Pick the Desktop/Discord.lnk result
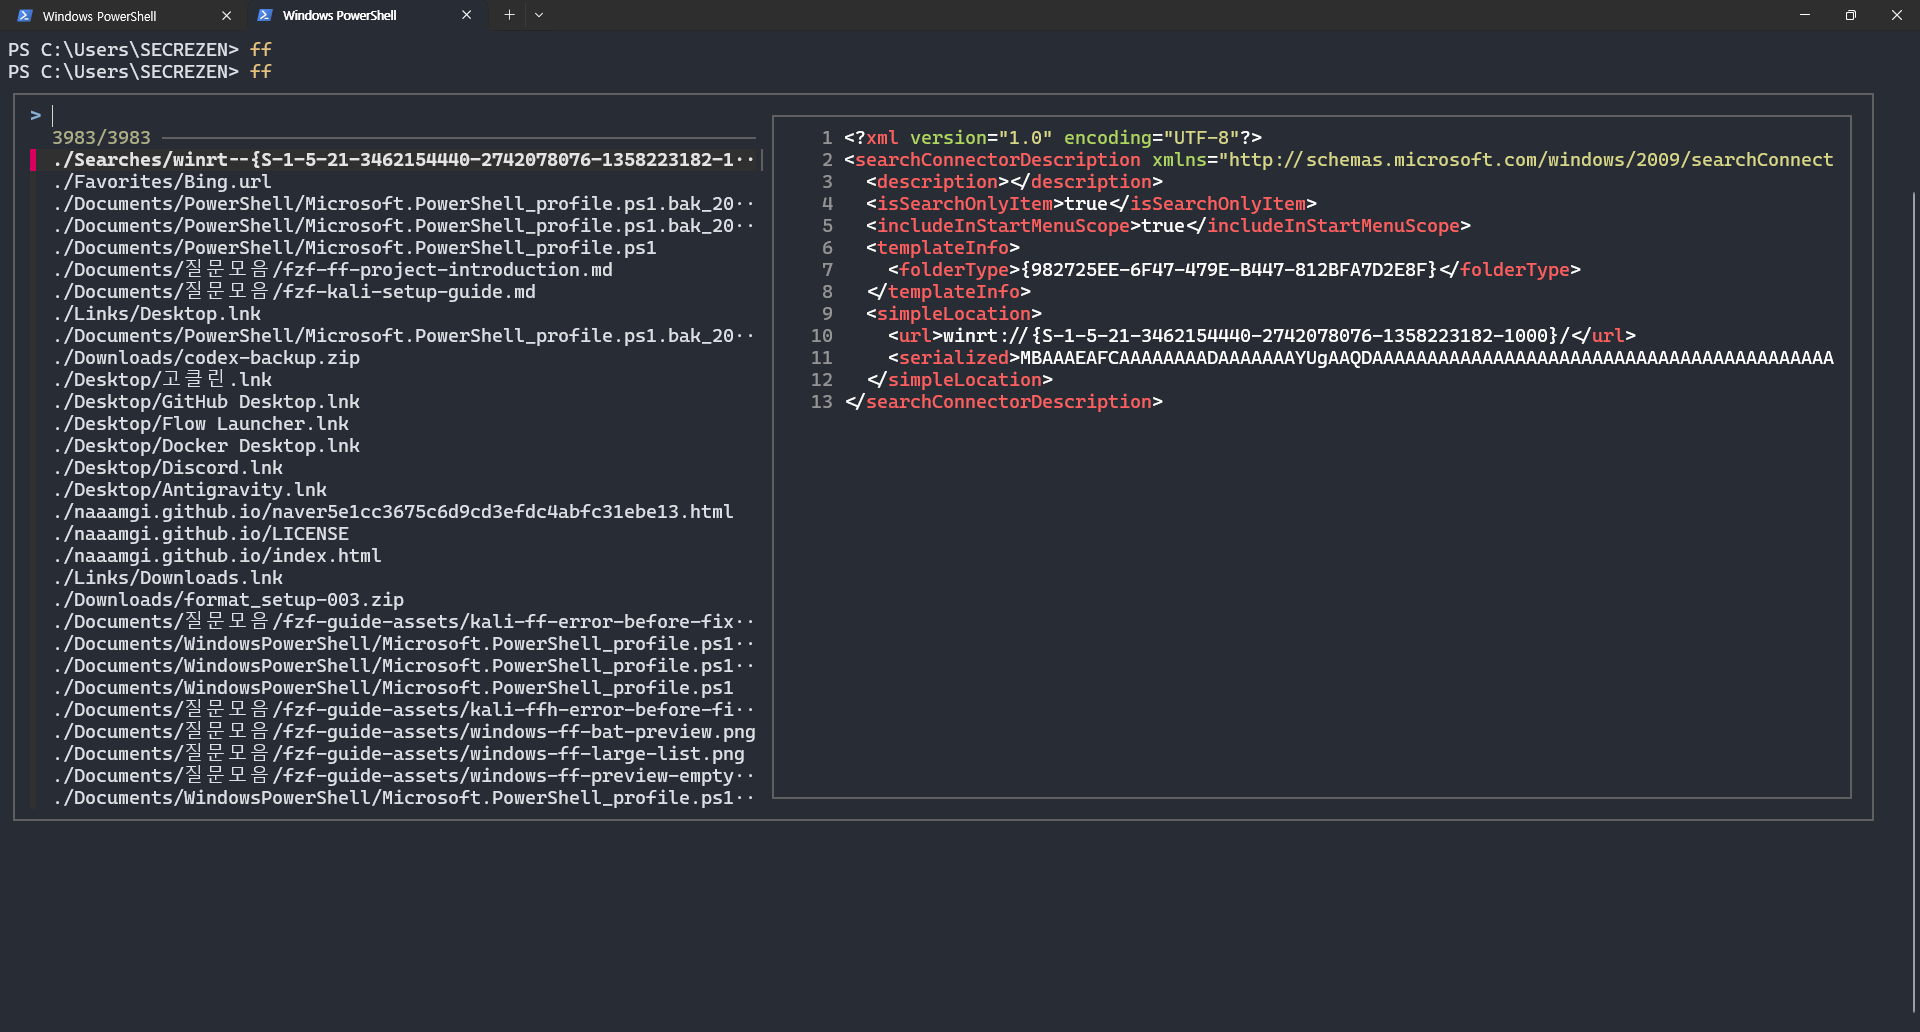The height and width of the screenshot is (1032, 1920). [x=168, y=468]
